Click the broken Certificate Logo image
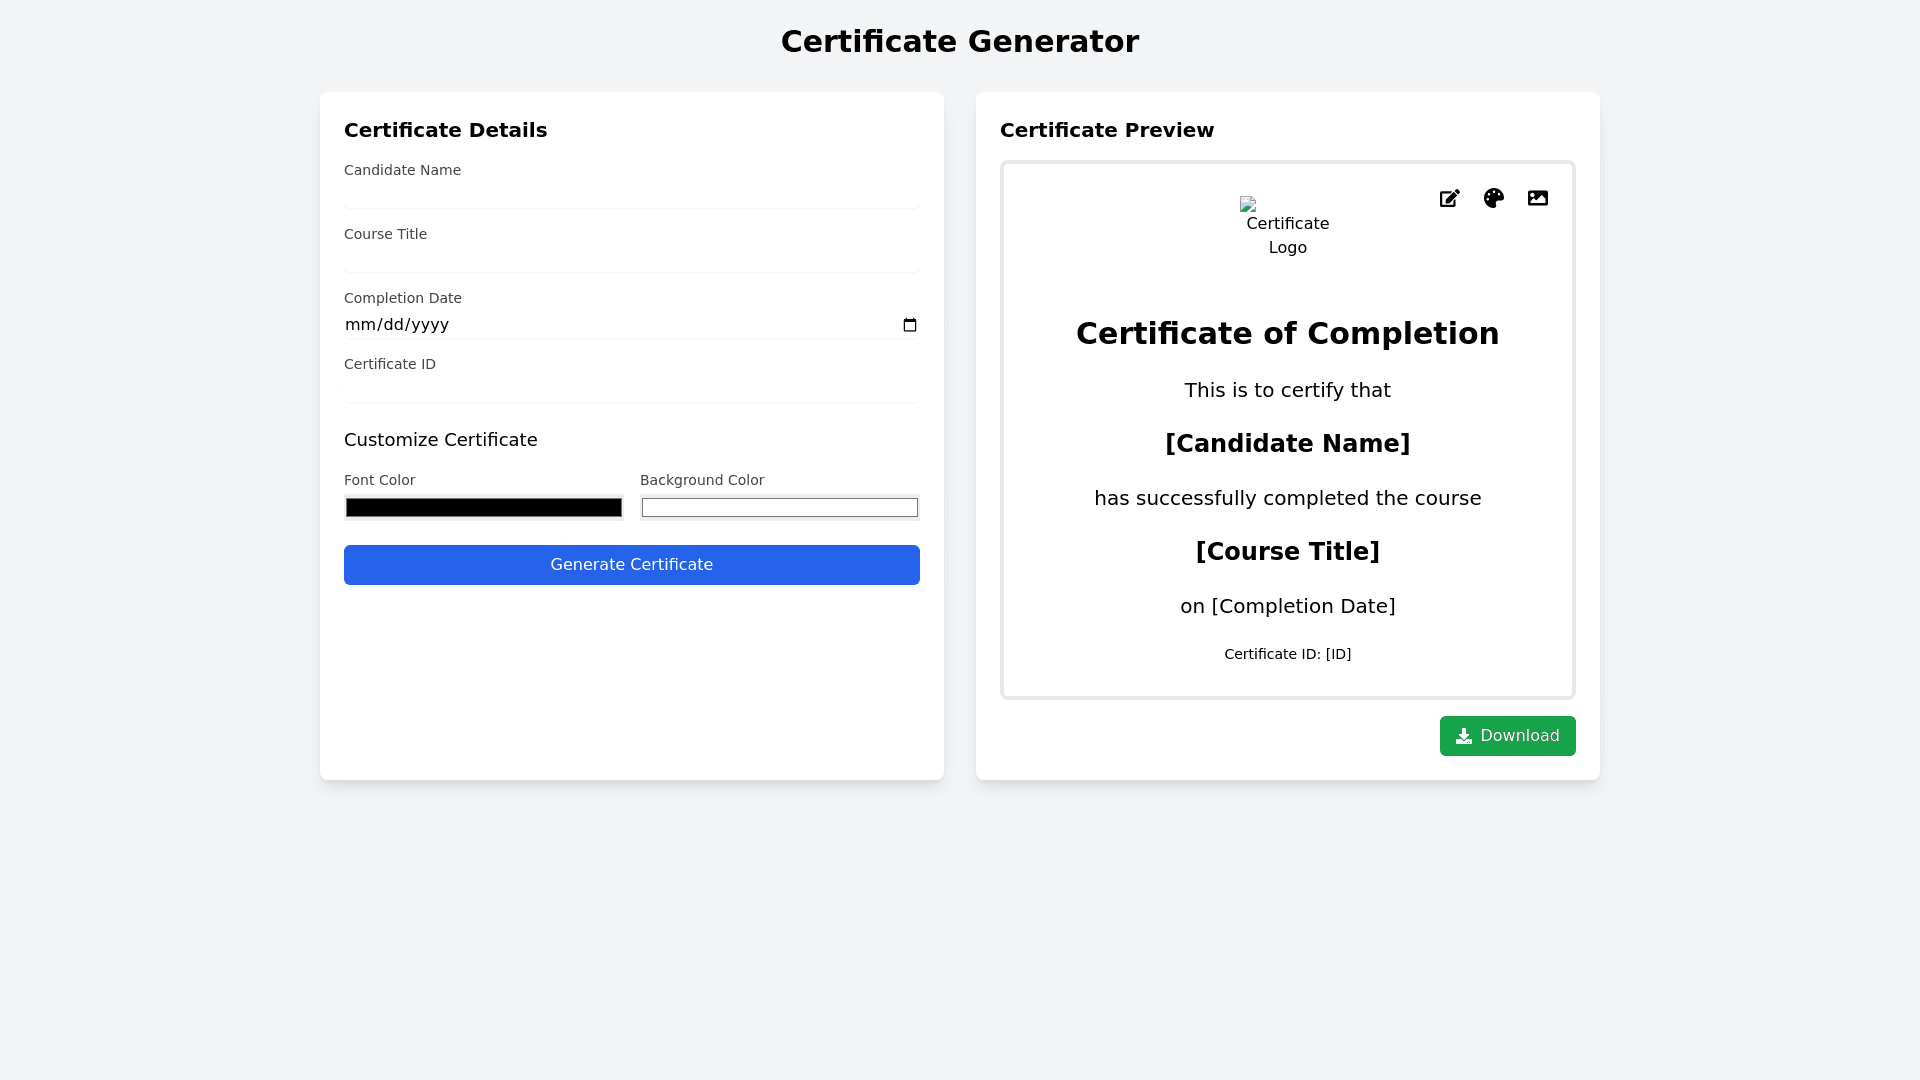The image size is (1920, 1080). click(1287, 227)
